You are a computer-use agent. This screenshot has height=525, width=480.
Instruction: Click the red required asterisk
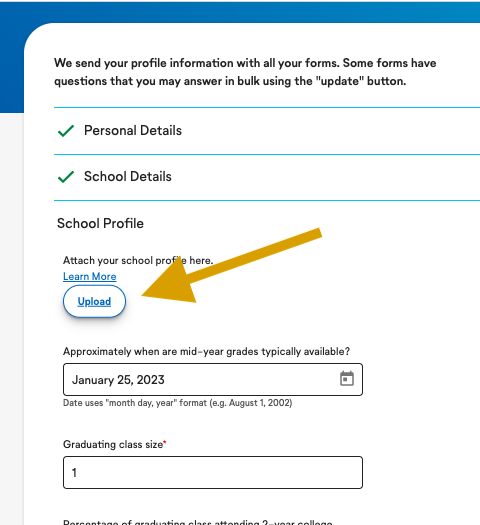pyautogui.click(x=165, y=442)
